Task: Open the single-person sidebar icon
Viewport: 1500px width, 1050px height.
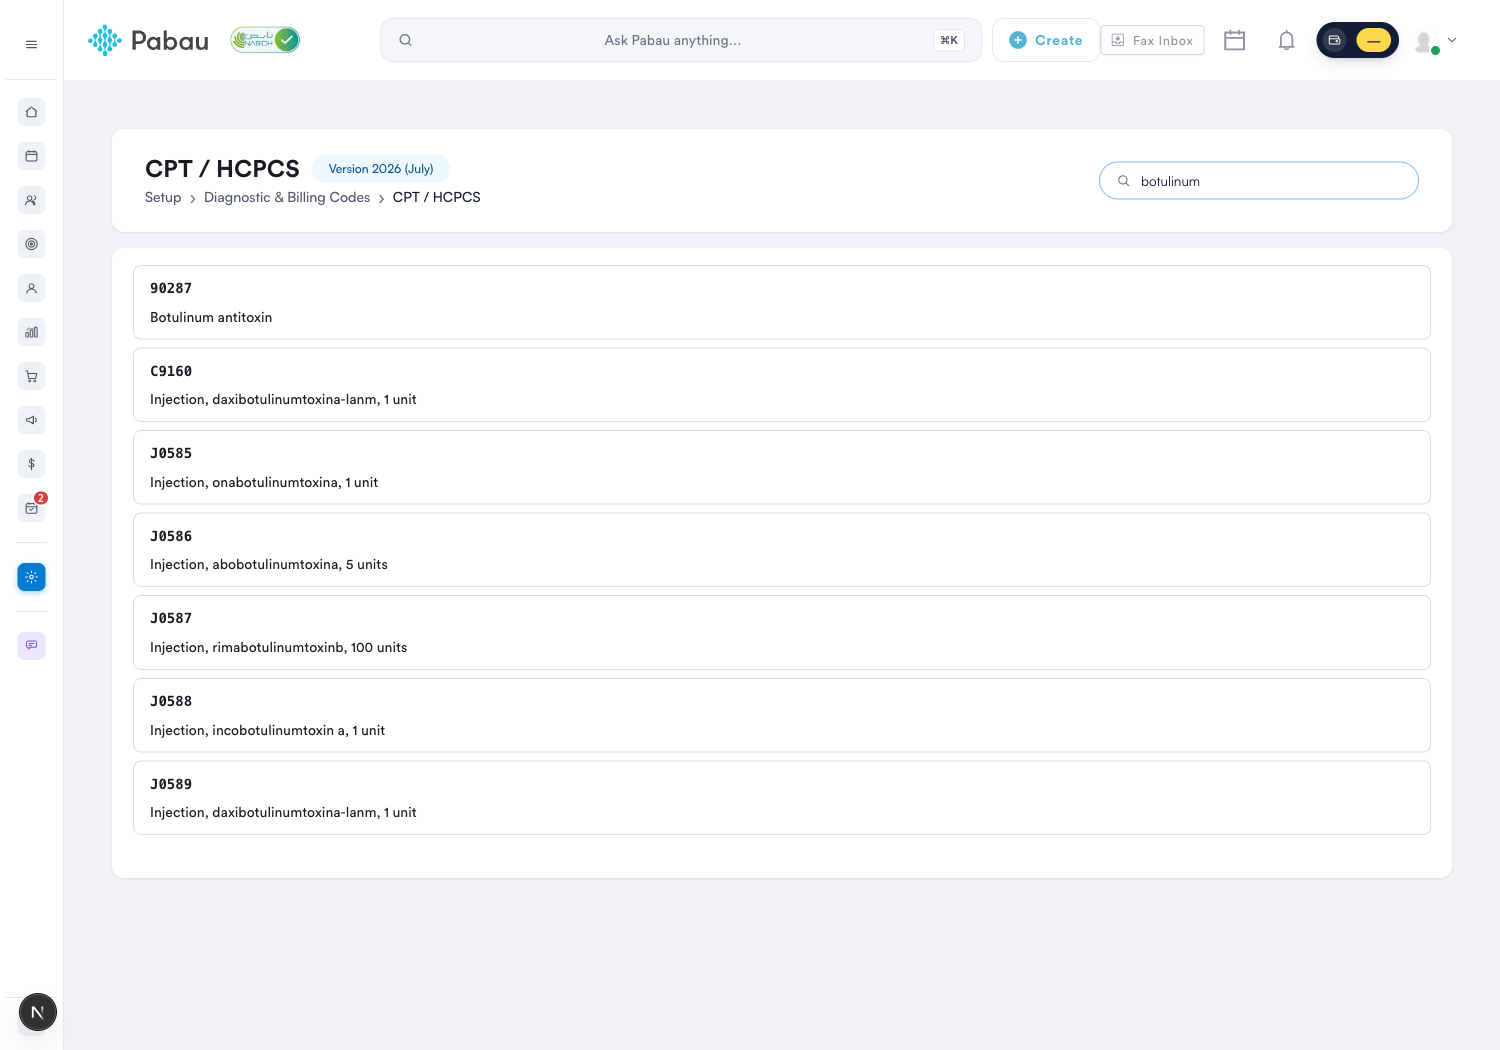Action: click(31, 288)
